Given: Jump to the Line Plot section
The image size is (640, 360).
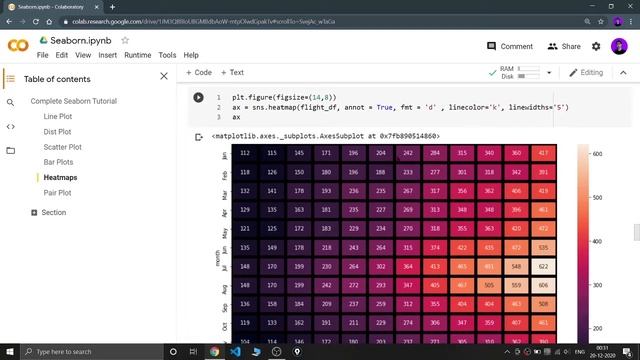Looking at the screenshot, I should pos(58,116).
